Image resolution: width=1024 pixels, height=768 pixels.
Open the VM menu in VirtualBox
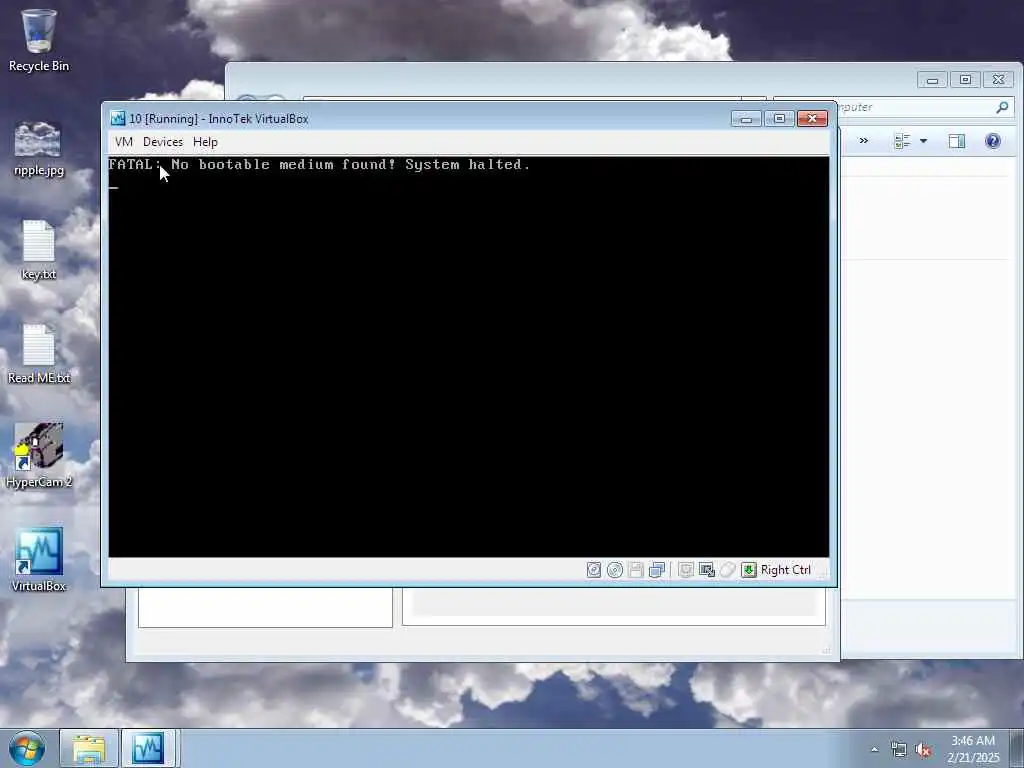pyautogui.click(x=123, y=142)
